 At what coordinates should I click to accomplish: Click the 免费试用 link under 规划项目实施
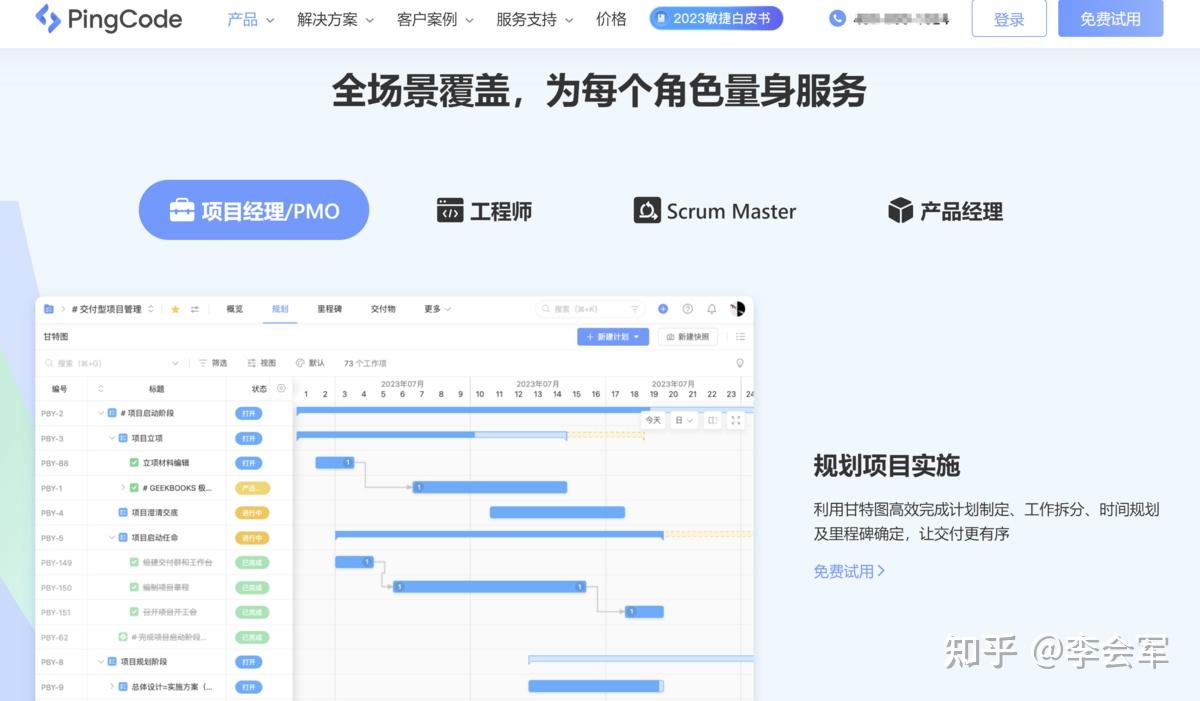(x=849, y=571)
